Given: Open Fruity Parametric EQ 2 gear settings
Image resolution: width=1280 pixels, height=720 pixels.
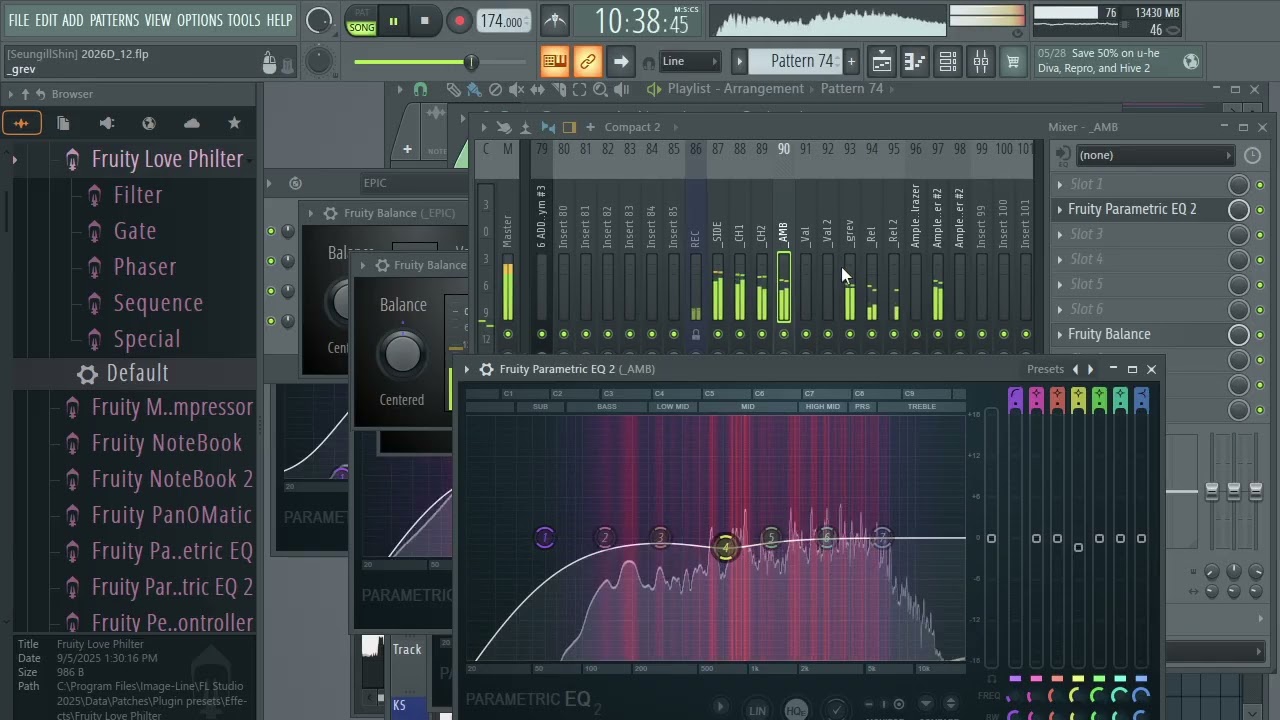Looking at the screenshot, I should [x=487, y=369].
